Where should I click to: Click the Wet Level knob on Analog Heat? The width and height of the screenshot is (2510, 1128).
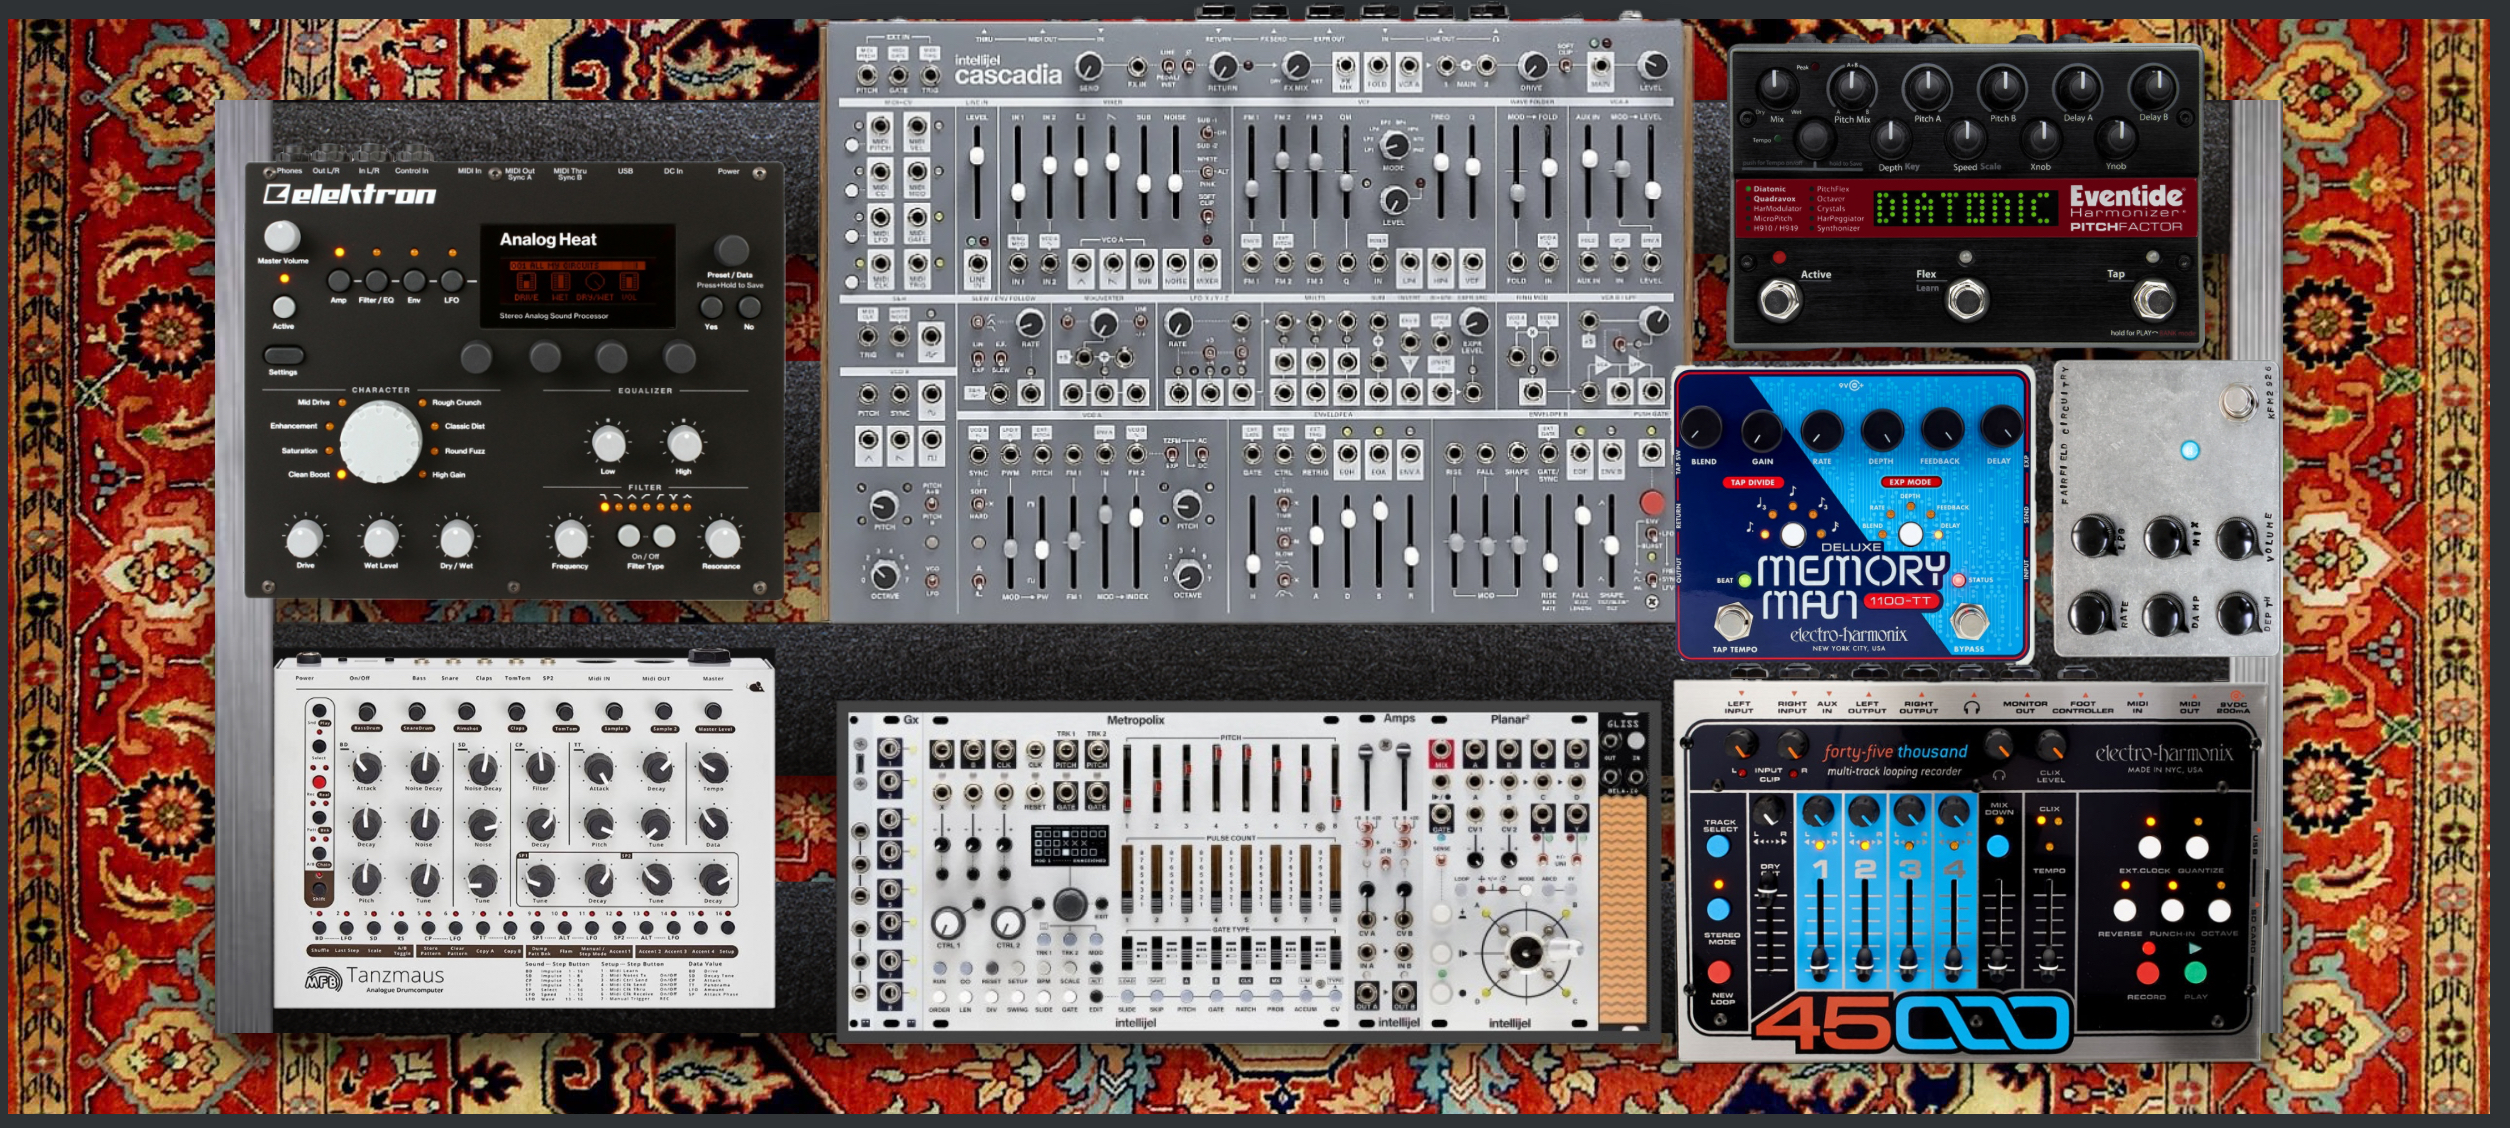pos(380,539)
